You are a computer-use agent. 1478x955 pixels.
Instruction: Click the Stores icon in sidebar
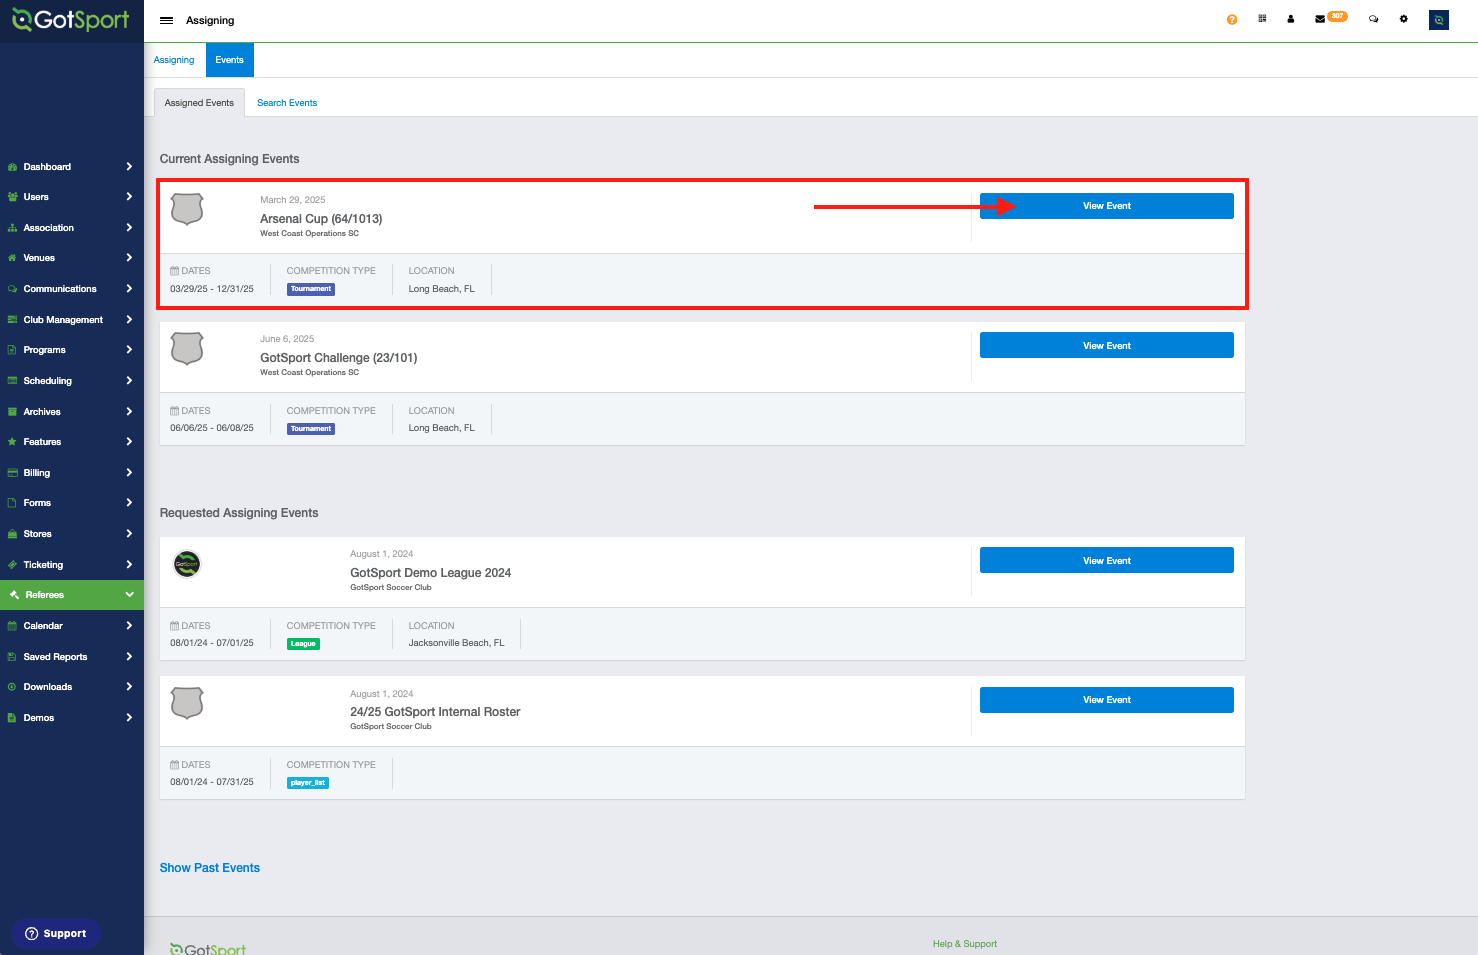coord(12,534)
